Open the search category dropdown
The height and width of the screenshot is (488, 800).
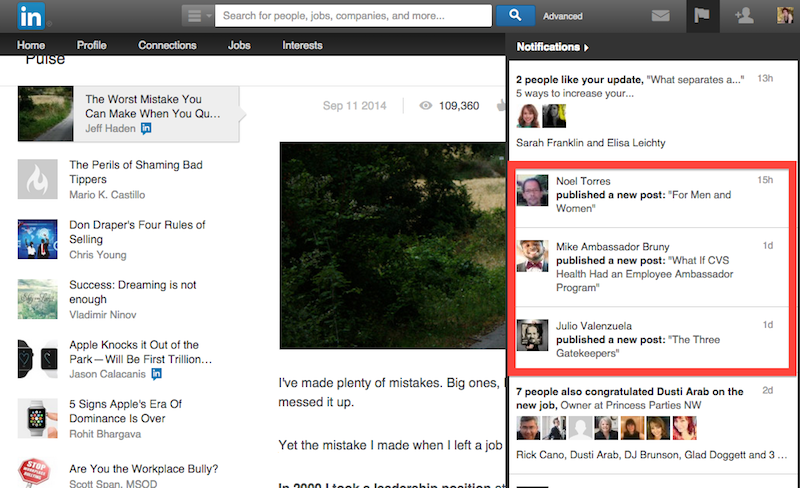[197, 16]
